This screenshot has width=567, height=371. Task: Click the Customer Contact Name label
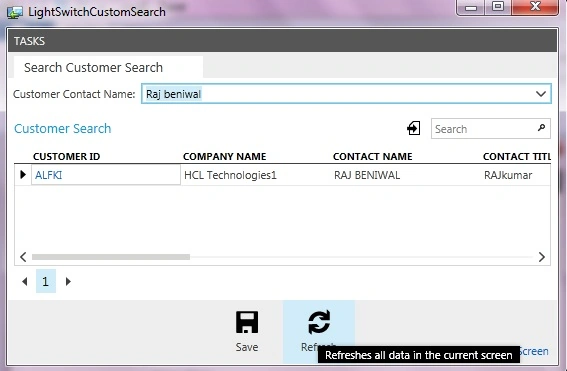click(x=74, y=94)
